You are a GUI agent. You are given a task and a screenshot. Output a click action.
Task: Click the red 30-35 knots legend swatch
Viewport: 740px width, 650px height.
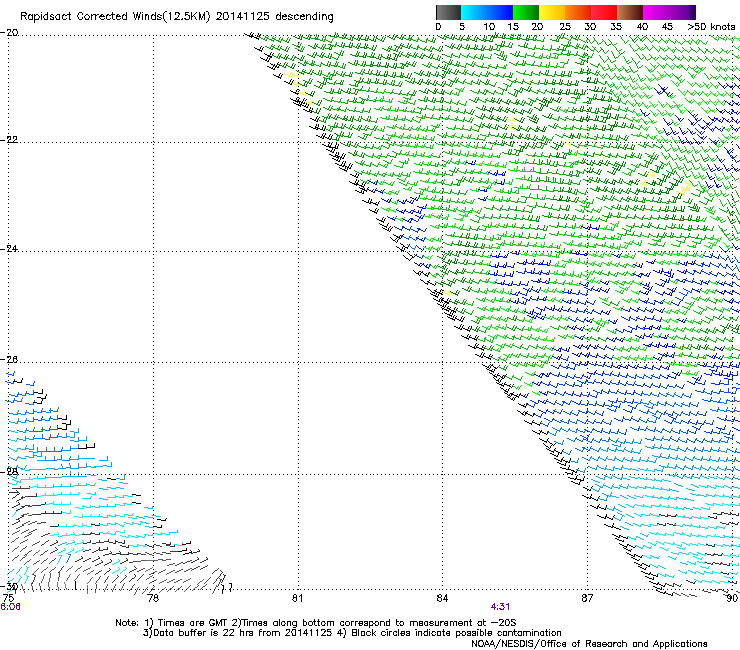(604, 12)
